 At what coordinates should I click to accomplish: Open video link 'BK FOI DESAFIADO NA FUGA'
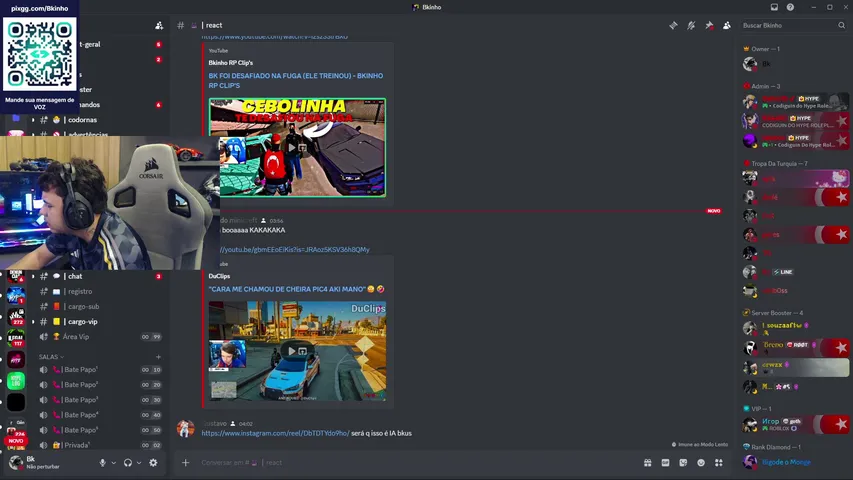295,81
